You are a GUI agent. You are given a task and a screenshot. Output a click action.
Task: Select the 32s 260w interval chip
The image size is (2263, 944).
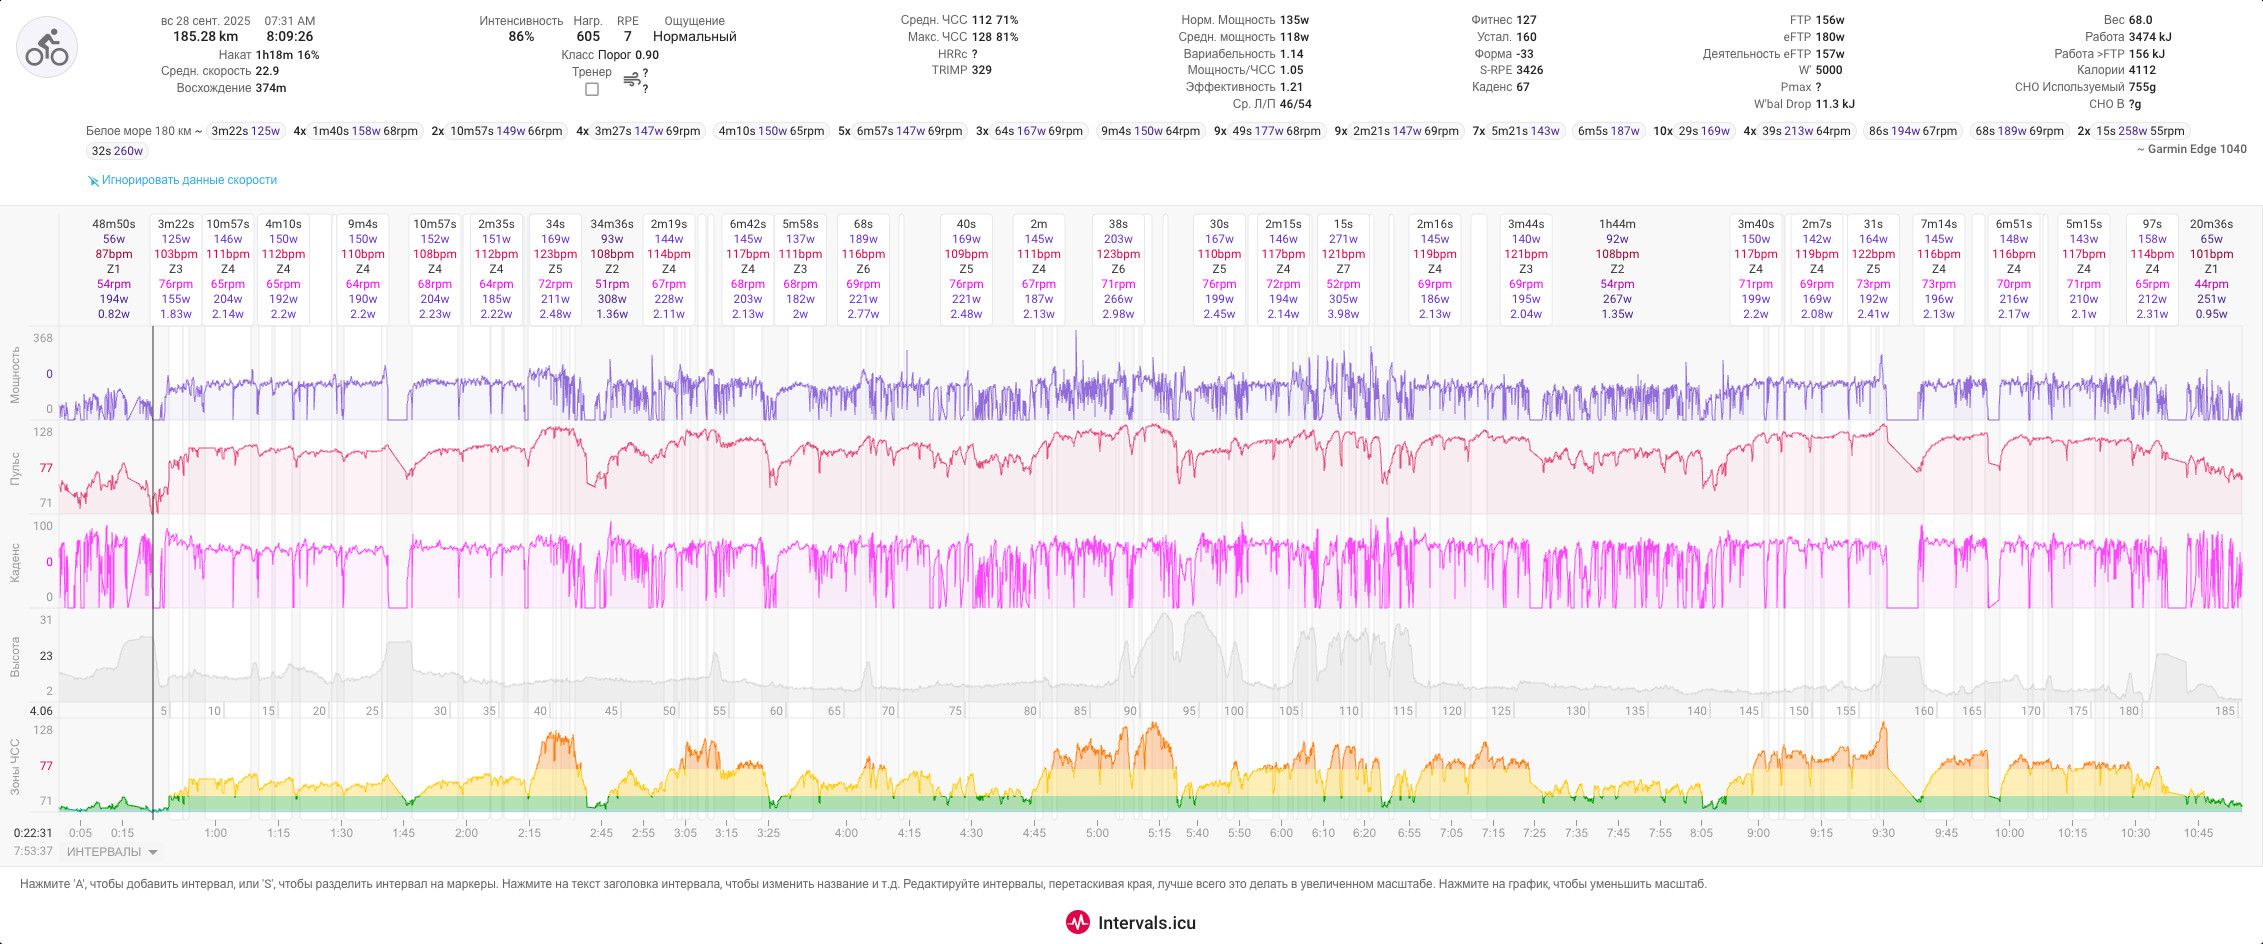coord(117,151)
